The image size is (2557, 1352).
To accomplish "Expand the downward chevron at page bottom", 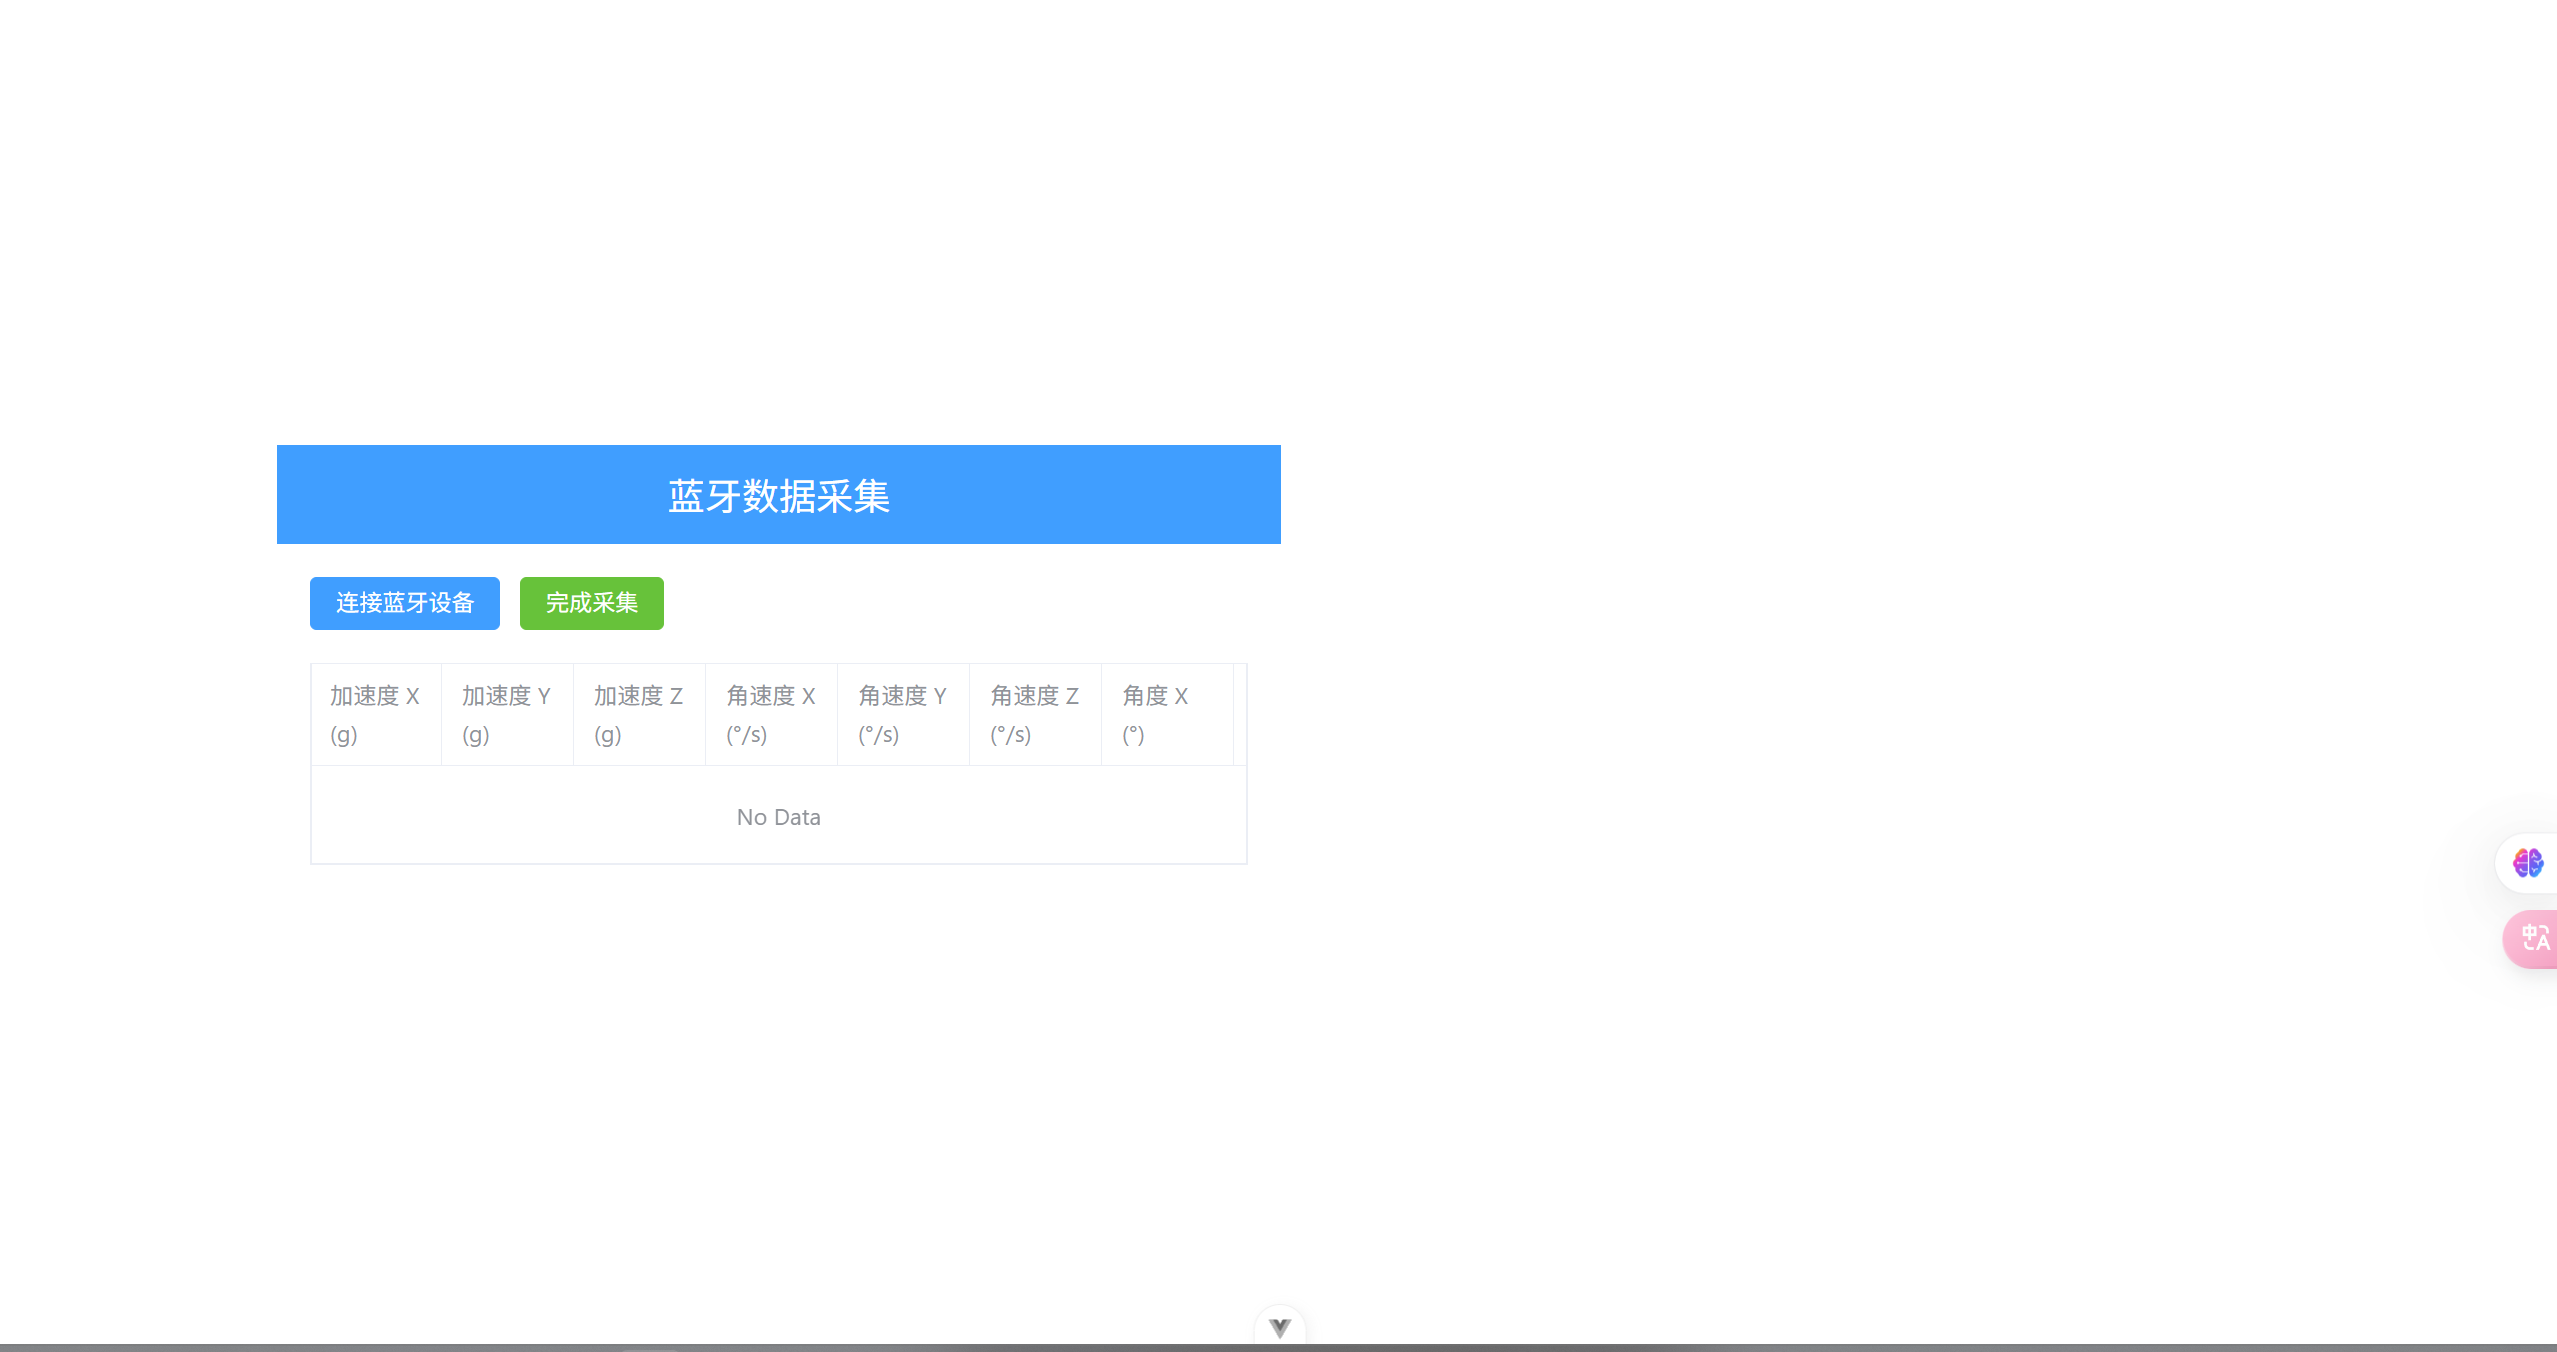I will click(x=1280, y=1327).
